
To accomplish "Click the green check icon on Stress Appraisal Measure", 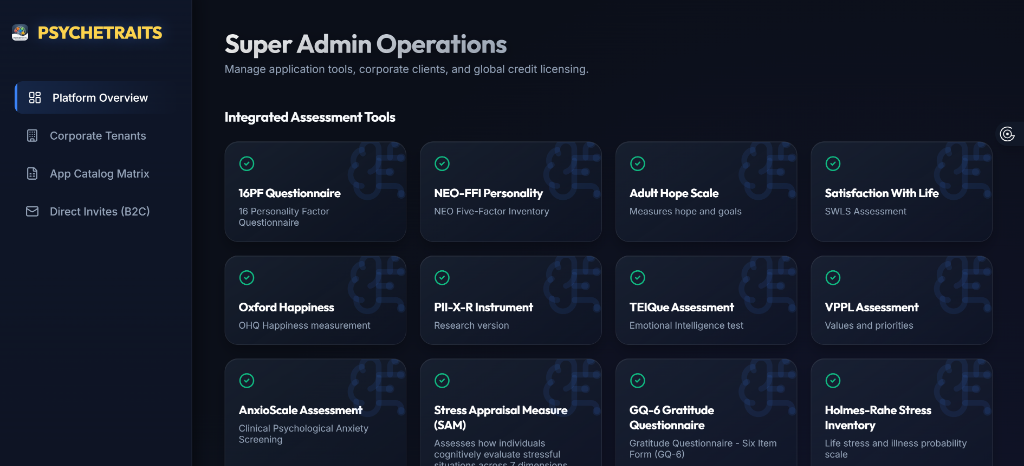I will point(442,381).
